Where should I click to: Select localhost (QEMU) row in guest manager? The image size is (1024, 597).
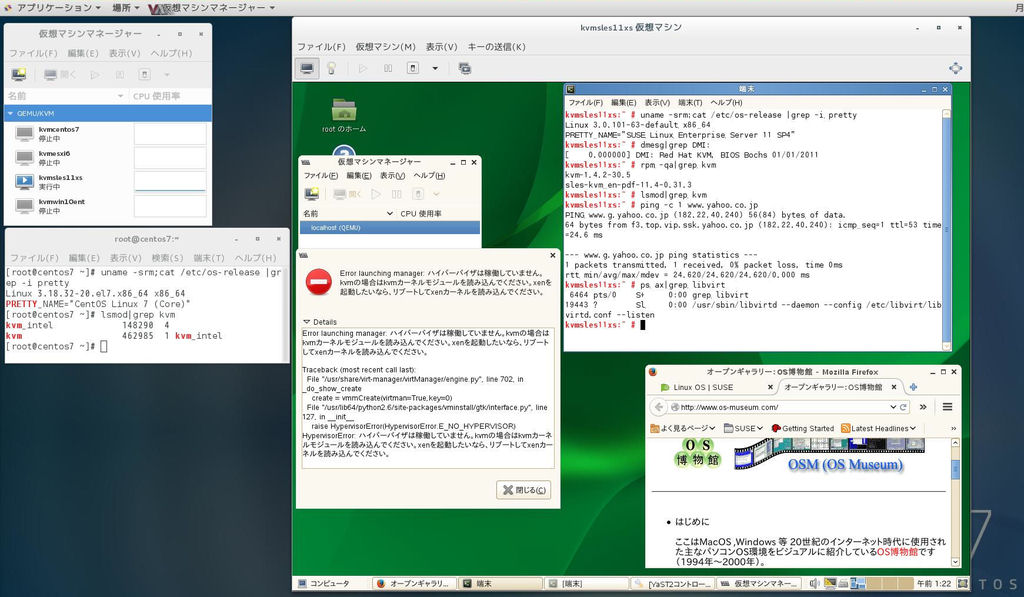click(390, 227)
